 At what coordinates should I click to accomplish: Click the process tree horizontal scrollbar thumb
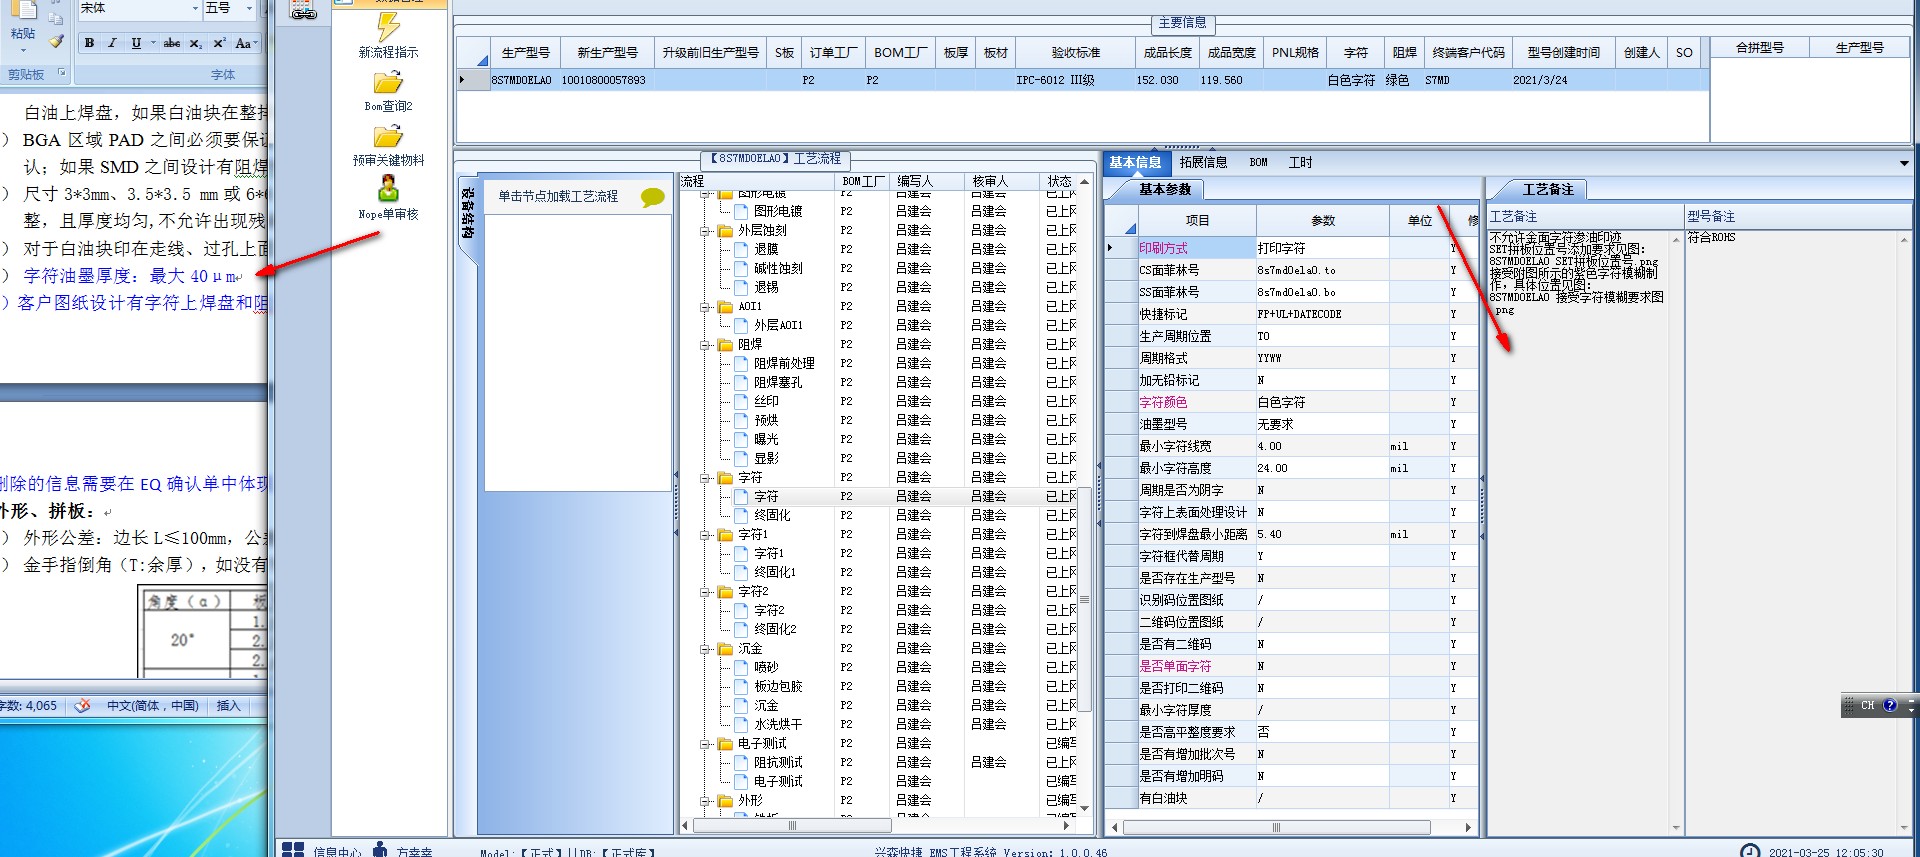792,826
